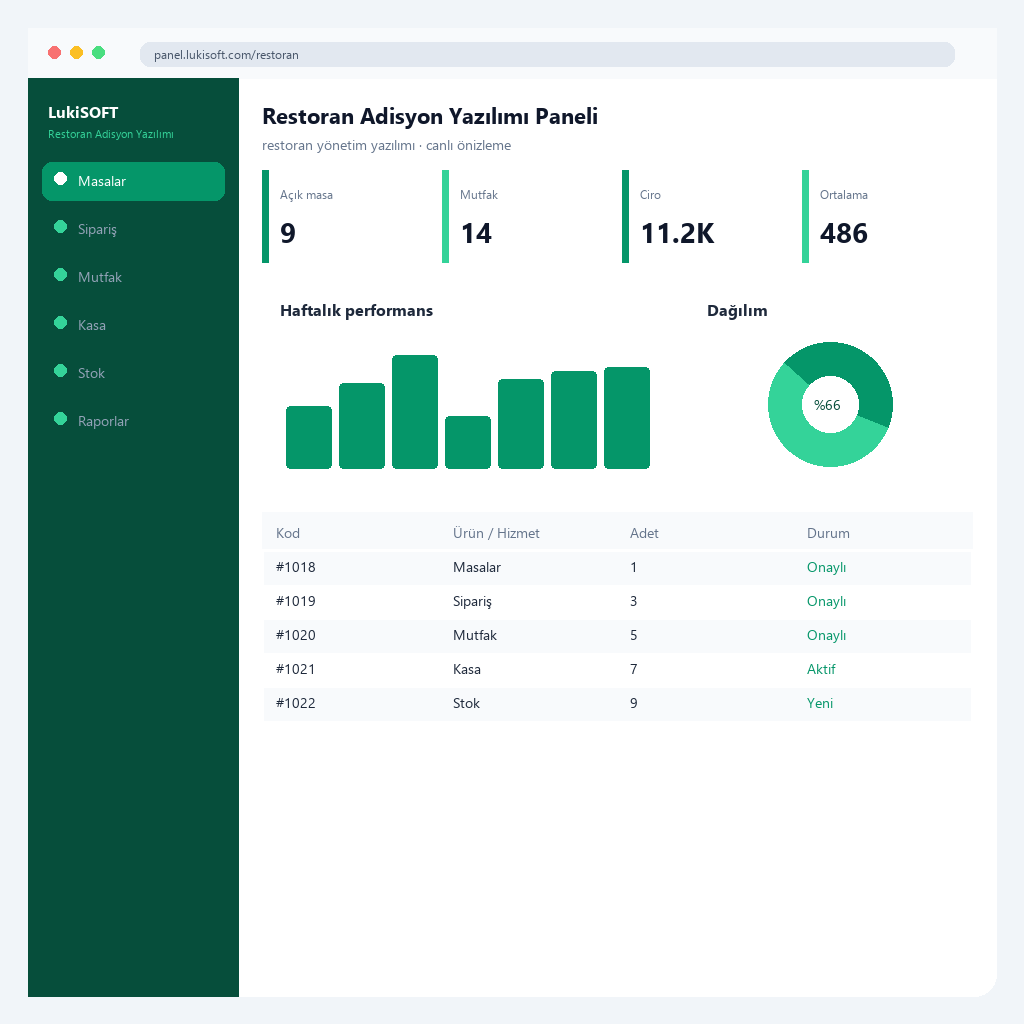
Task: Click the Dağılım chart title
Action: tap(737, 311)
